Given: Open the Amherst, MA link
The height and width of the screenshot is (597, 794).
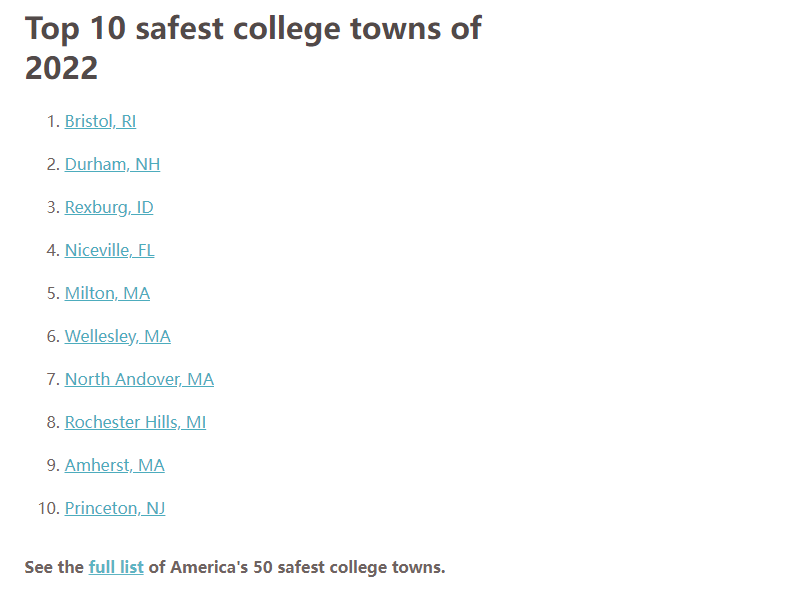Looking at the screenshot, I should click(114, 465).
